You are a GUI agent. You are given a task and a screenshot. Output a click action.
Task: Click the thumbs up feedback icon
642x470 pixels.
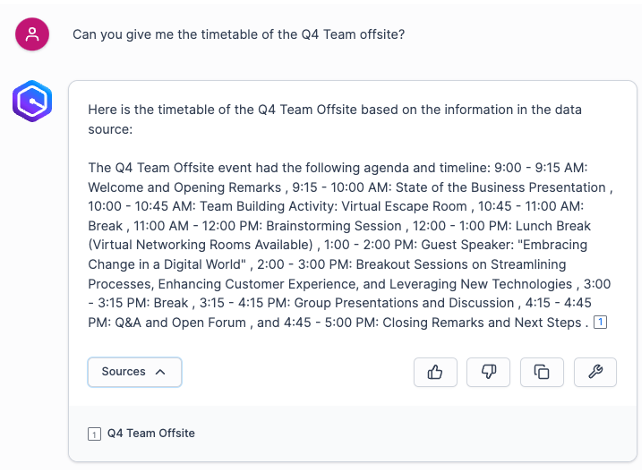click(435, 372)
